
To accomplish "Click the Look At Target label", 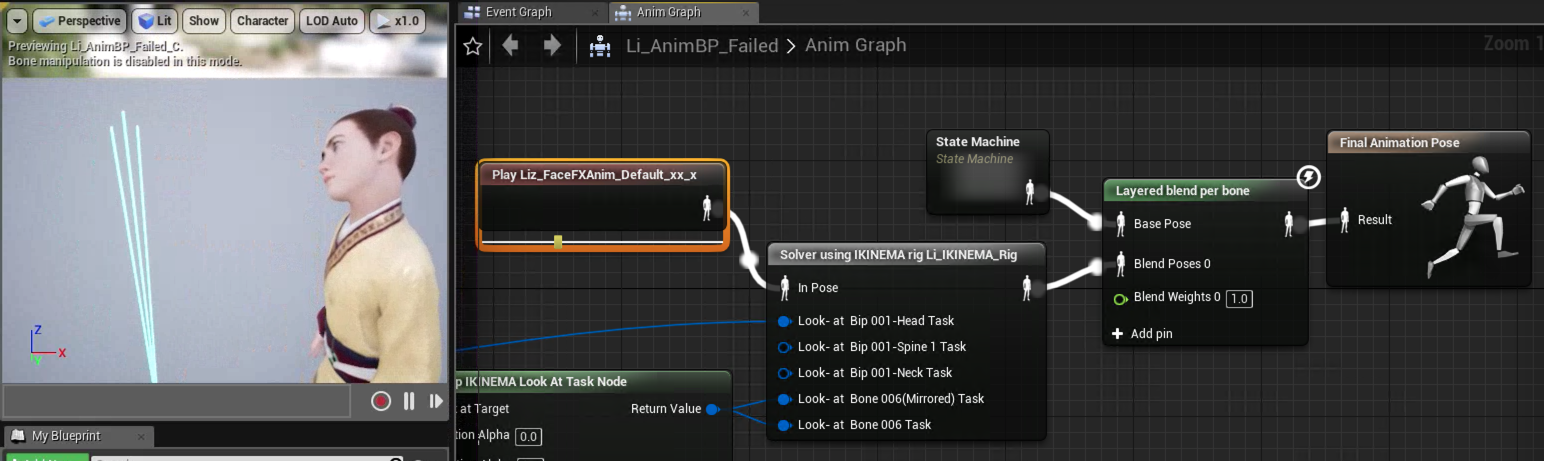I will click(484, 409).
